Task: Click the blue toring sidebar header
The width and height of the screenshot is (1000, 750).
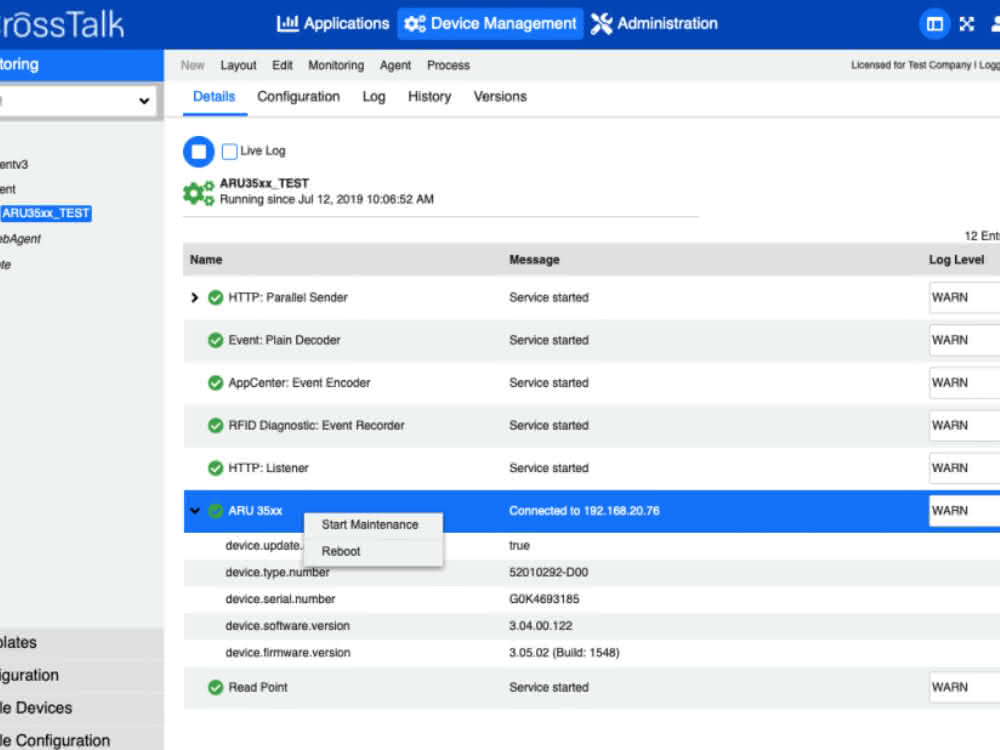Action: tap(82, 65)
